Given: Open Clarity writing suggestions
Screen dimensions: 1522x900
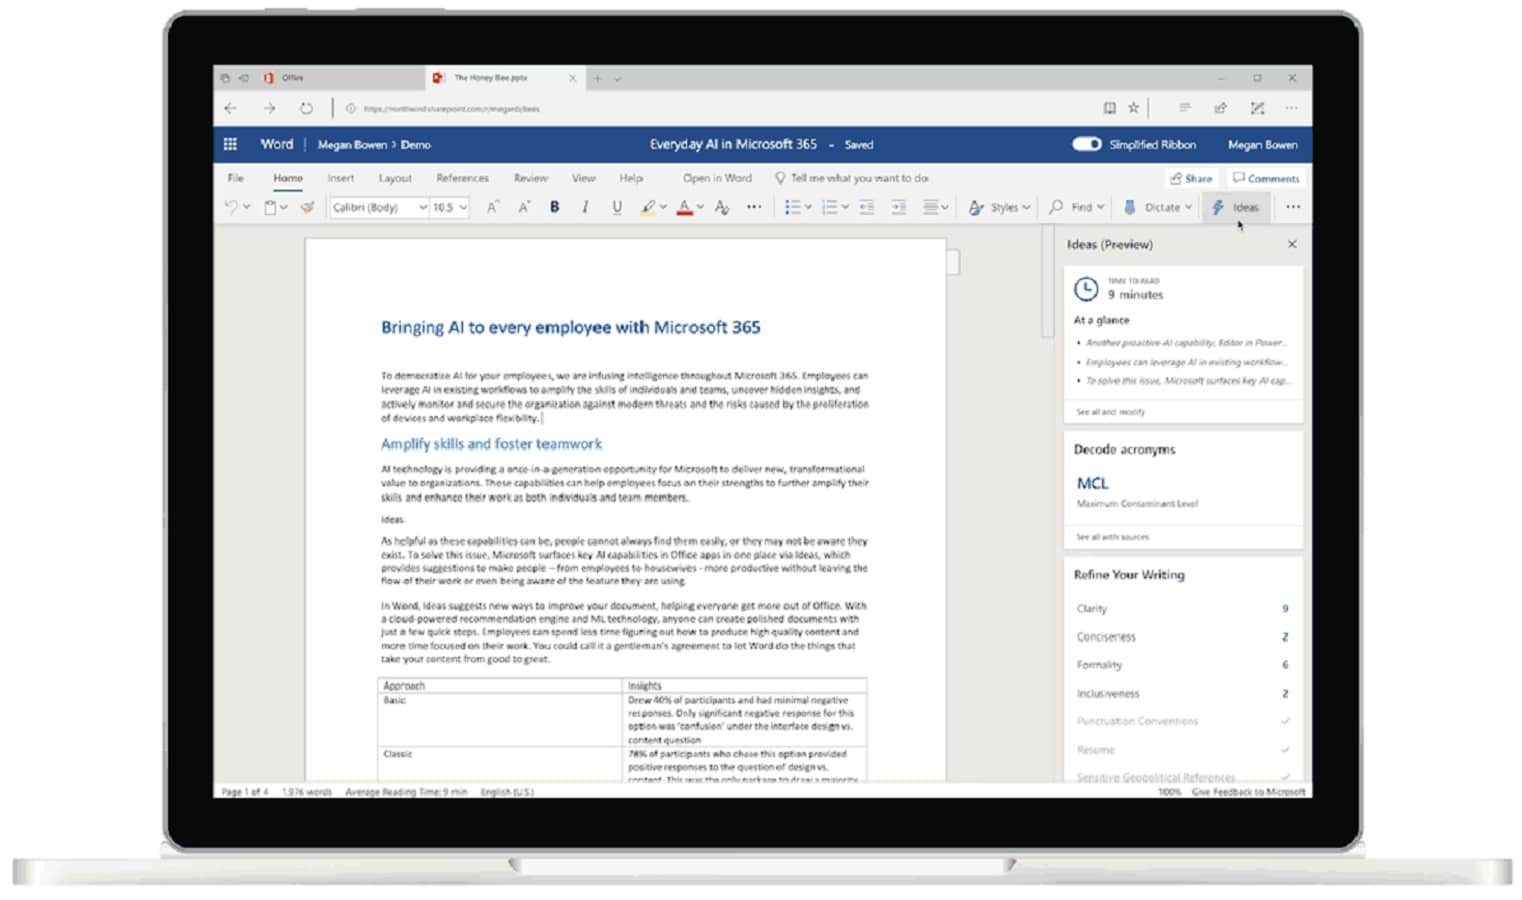Looking at the screenshot, I should pyautogui.click(x=1182, y=608).
